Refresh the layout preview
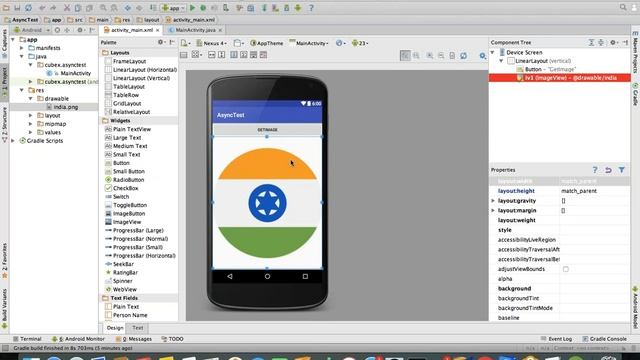Viewport: 640px width, 360px height. (463, 56)
